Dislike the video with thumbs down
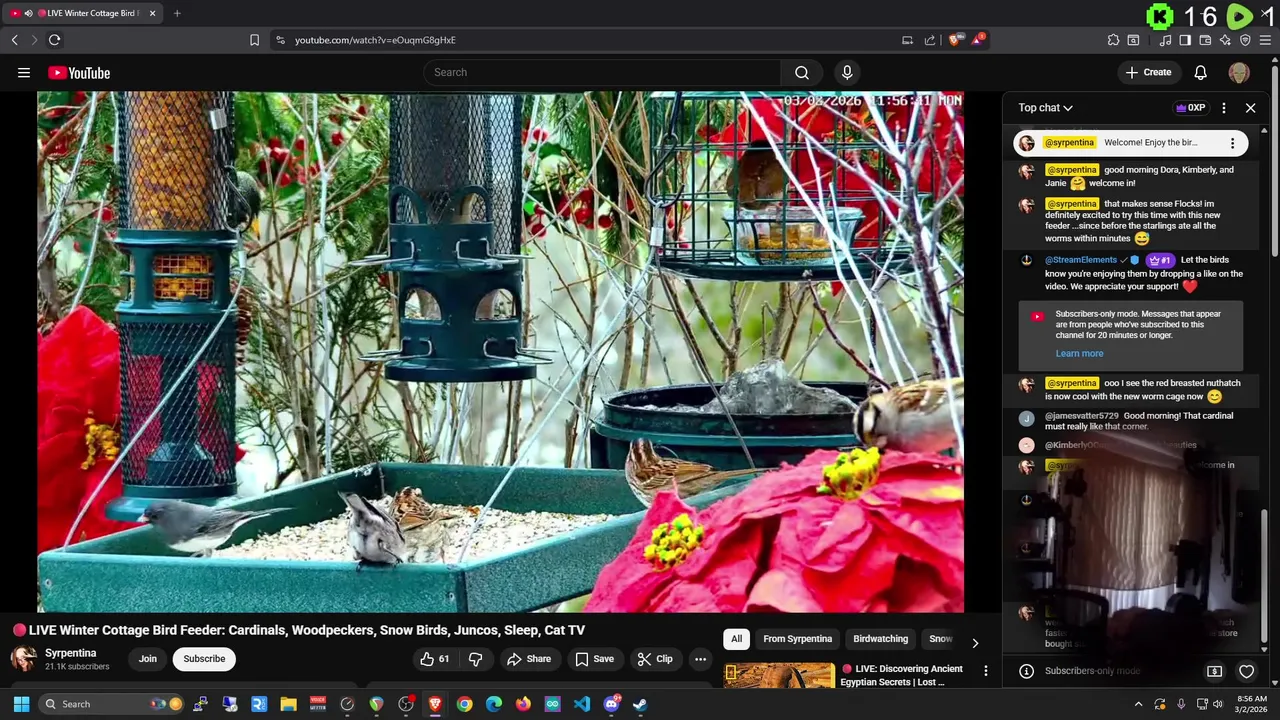The image size is (1280, 720). point(476,659)
